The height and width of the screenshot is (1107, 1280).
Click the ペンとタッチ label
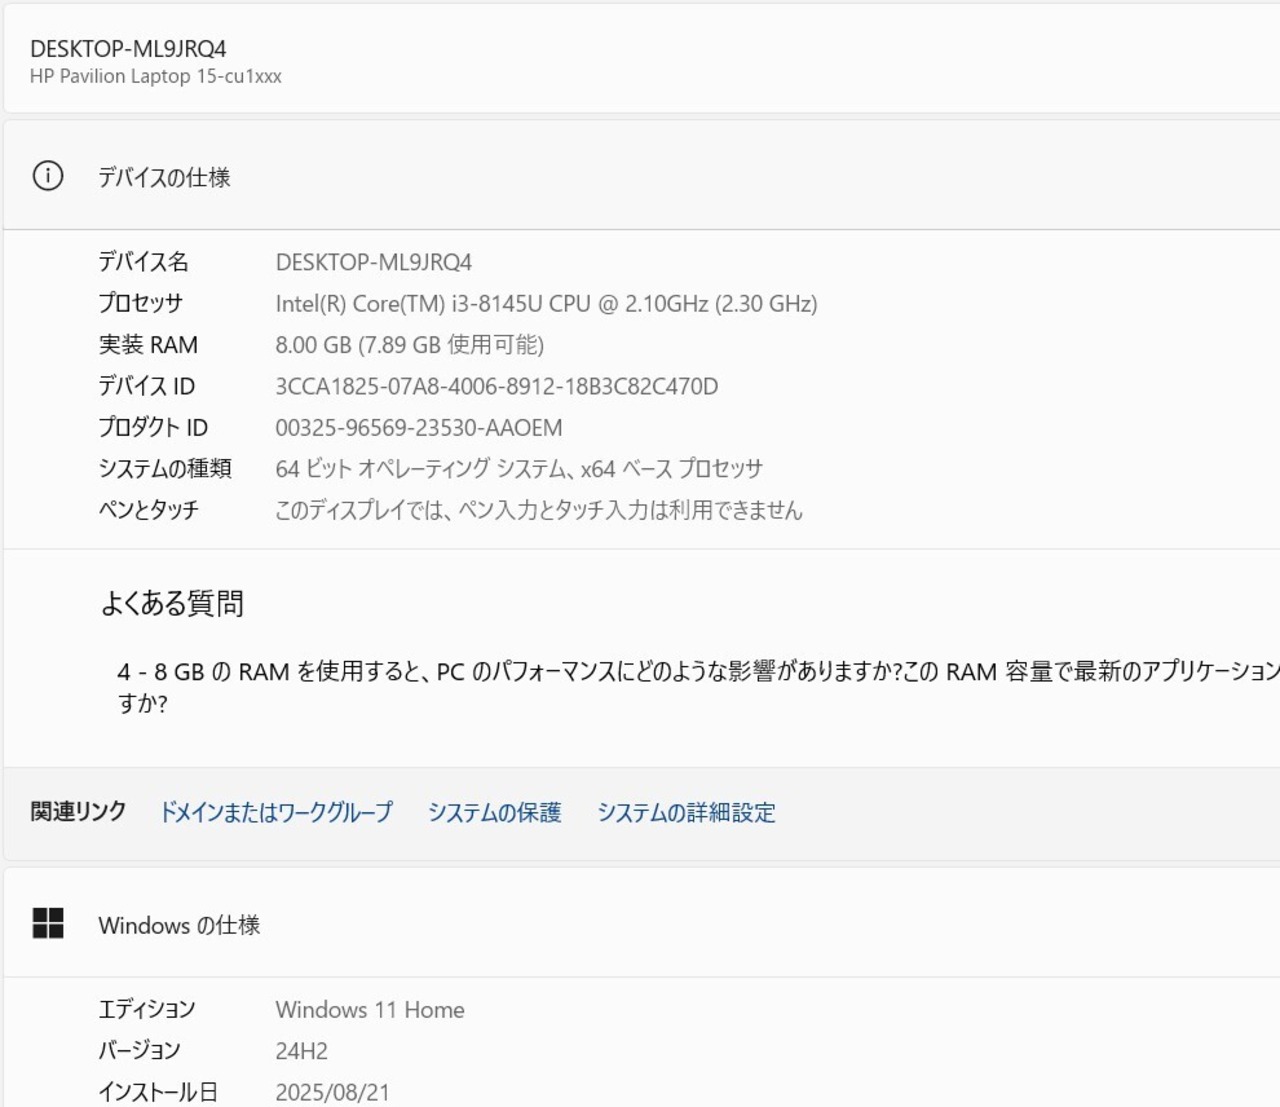pos(149,510)
